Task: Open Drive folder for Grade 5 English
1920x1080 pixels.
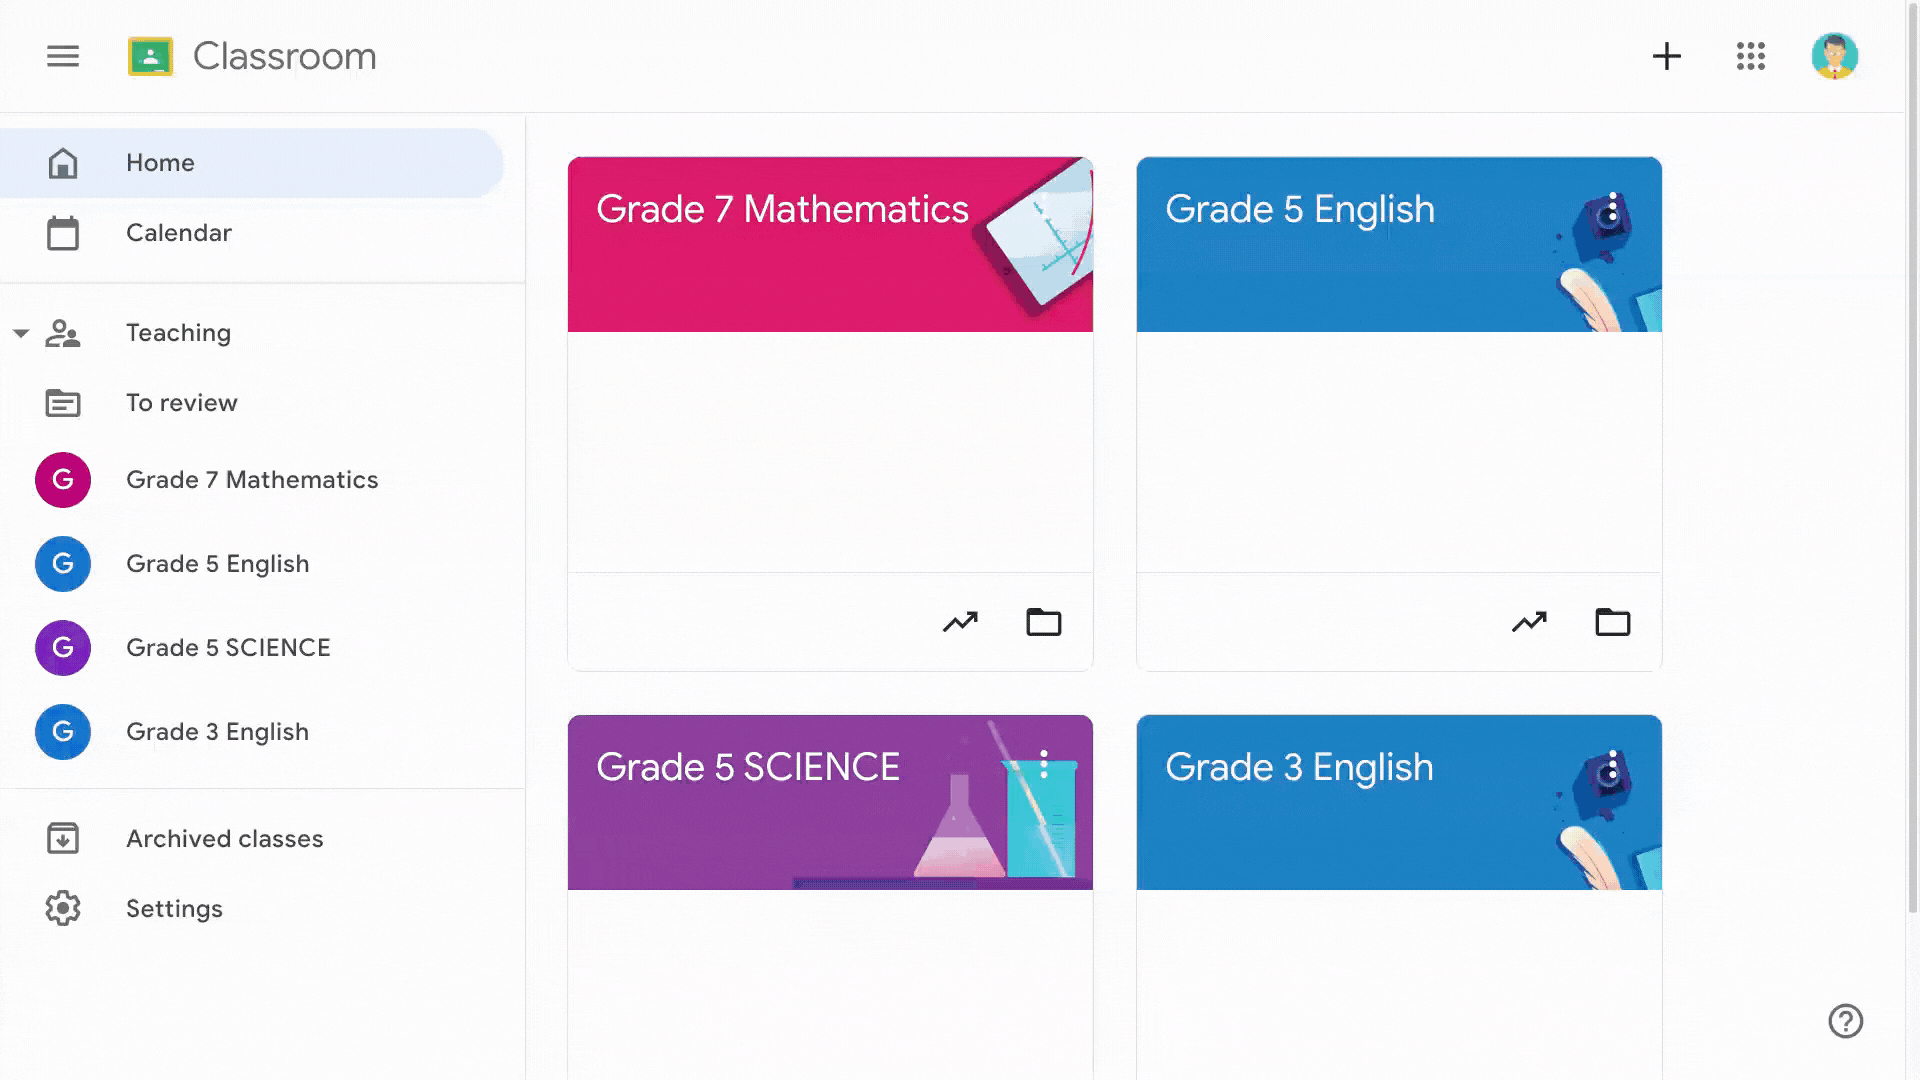Action: [x=1613, y=622]
